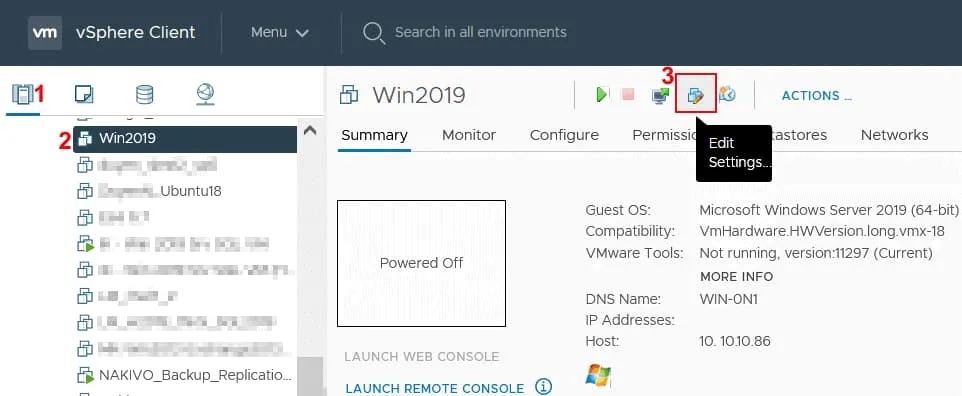Launch console via monitor toolbar icon

(x=661, y=95)
